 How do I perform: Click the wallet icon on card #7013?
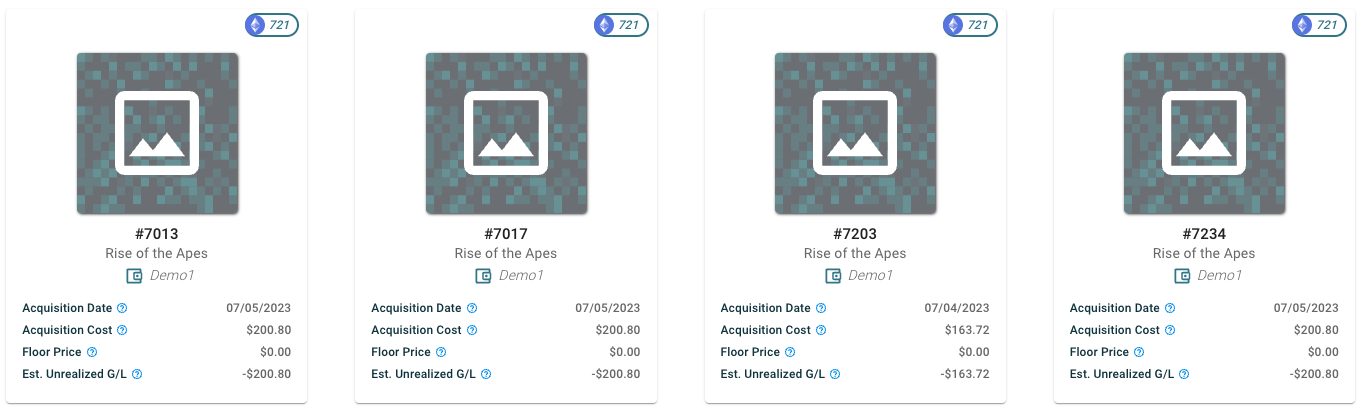pyautogui.click(x=134, y=276)
